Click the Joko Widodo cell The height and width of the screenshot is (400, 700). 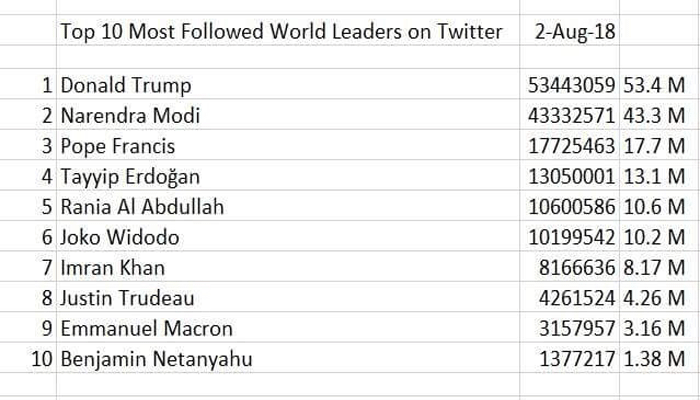pos(122,237)
